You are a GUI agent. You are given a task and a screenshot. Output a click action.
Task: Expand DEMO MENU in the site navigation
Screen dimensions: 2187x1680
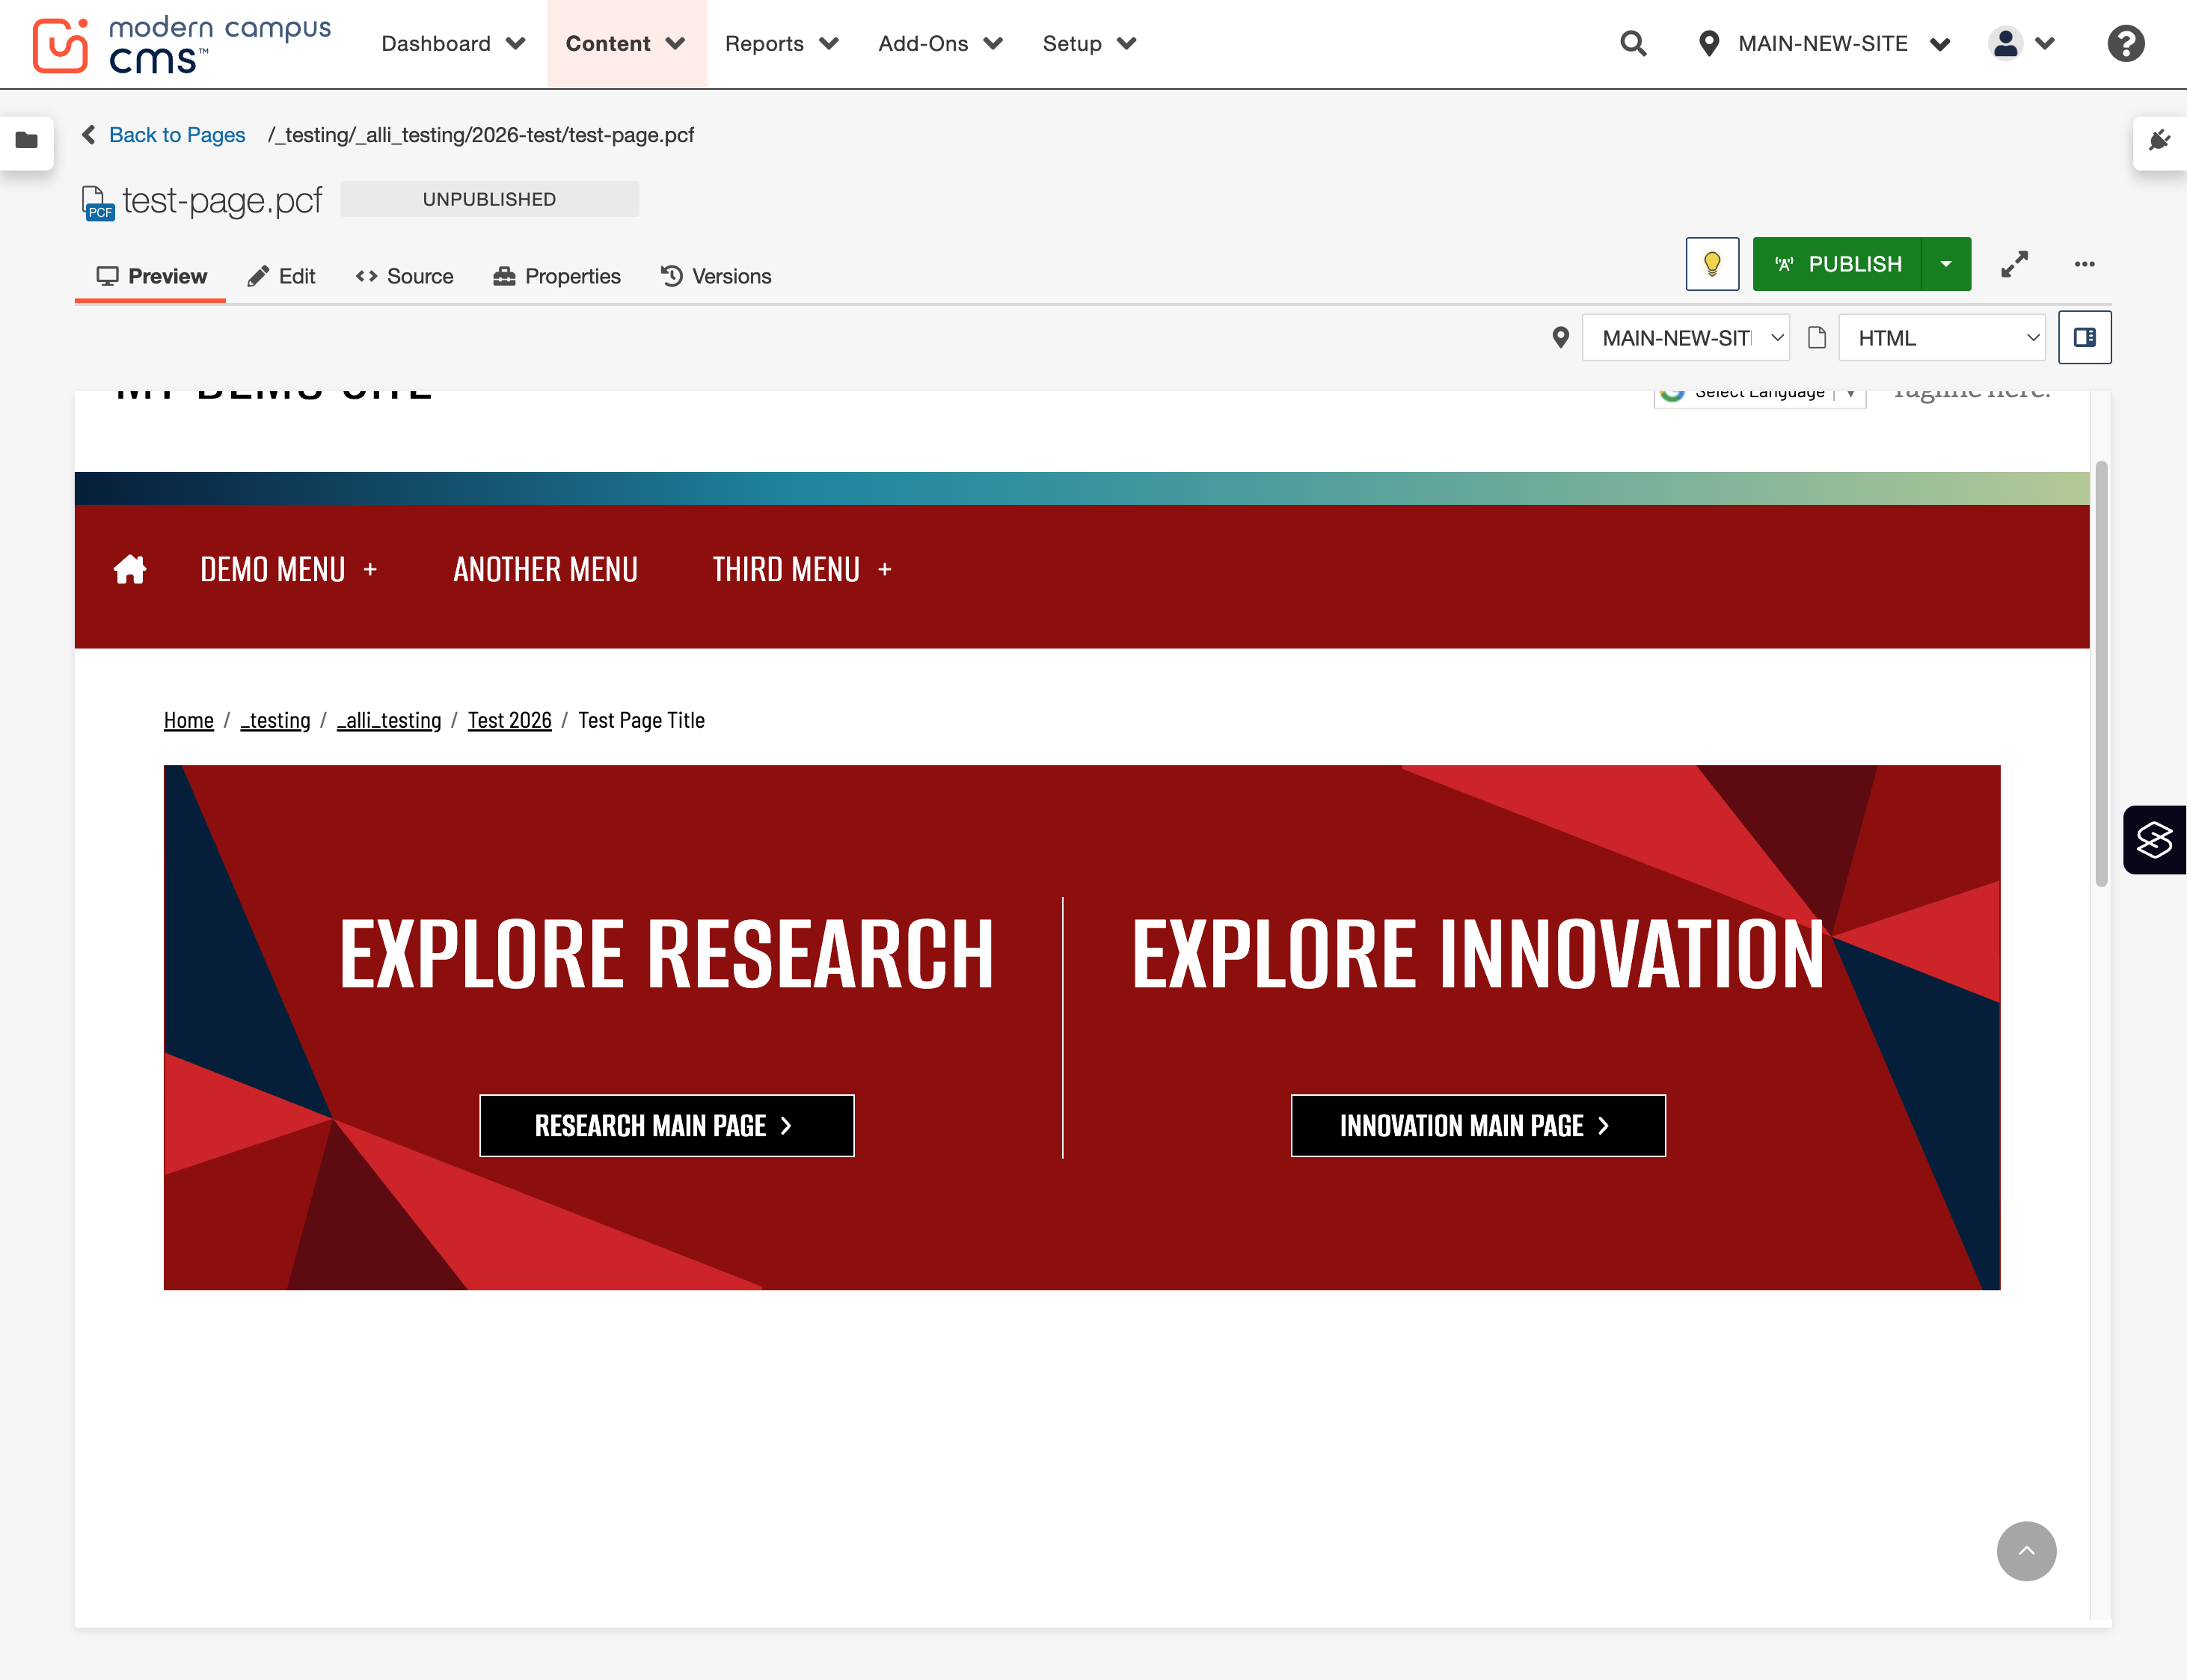click(x=289, y=569)
